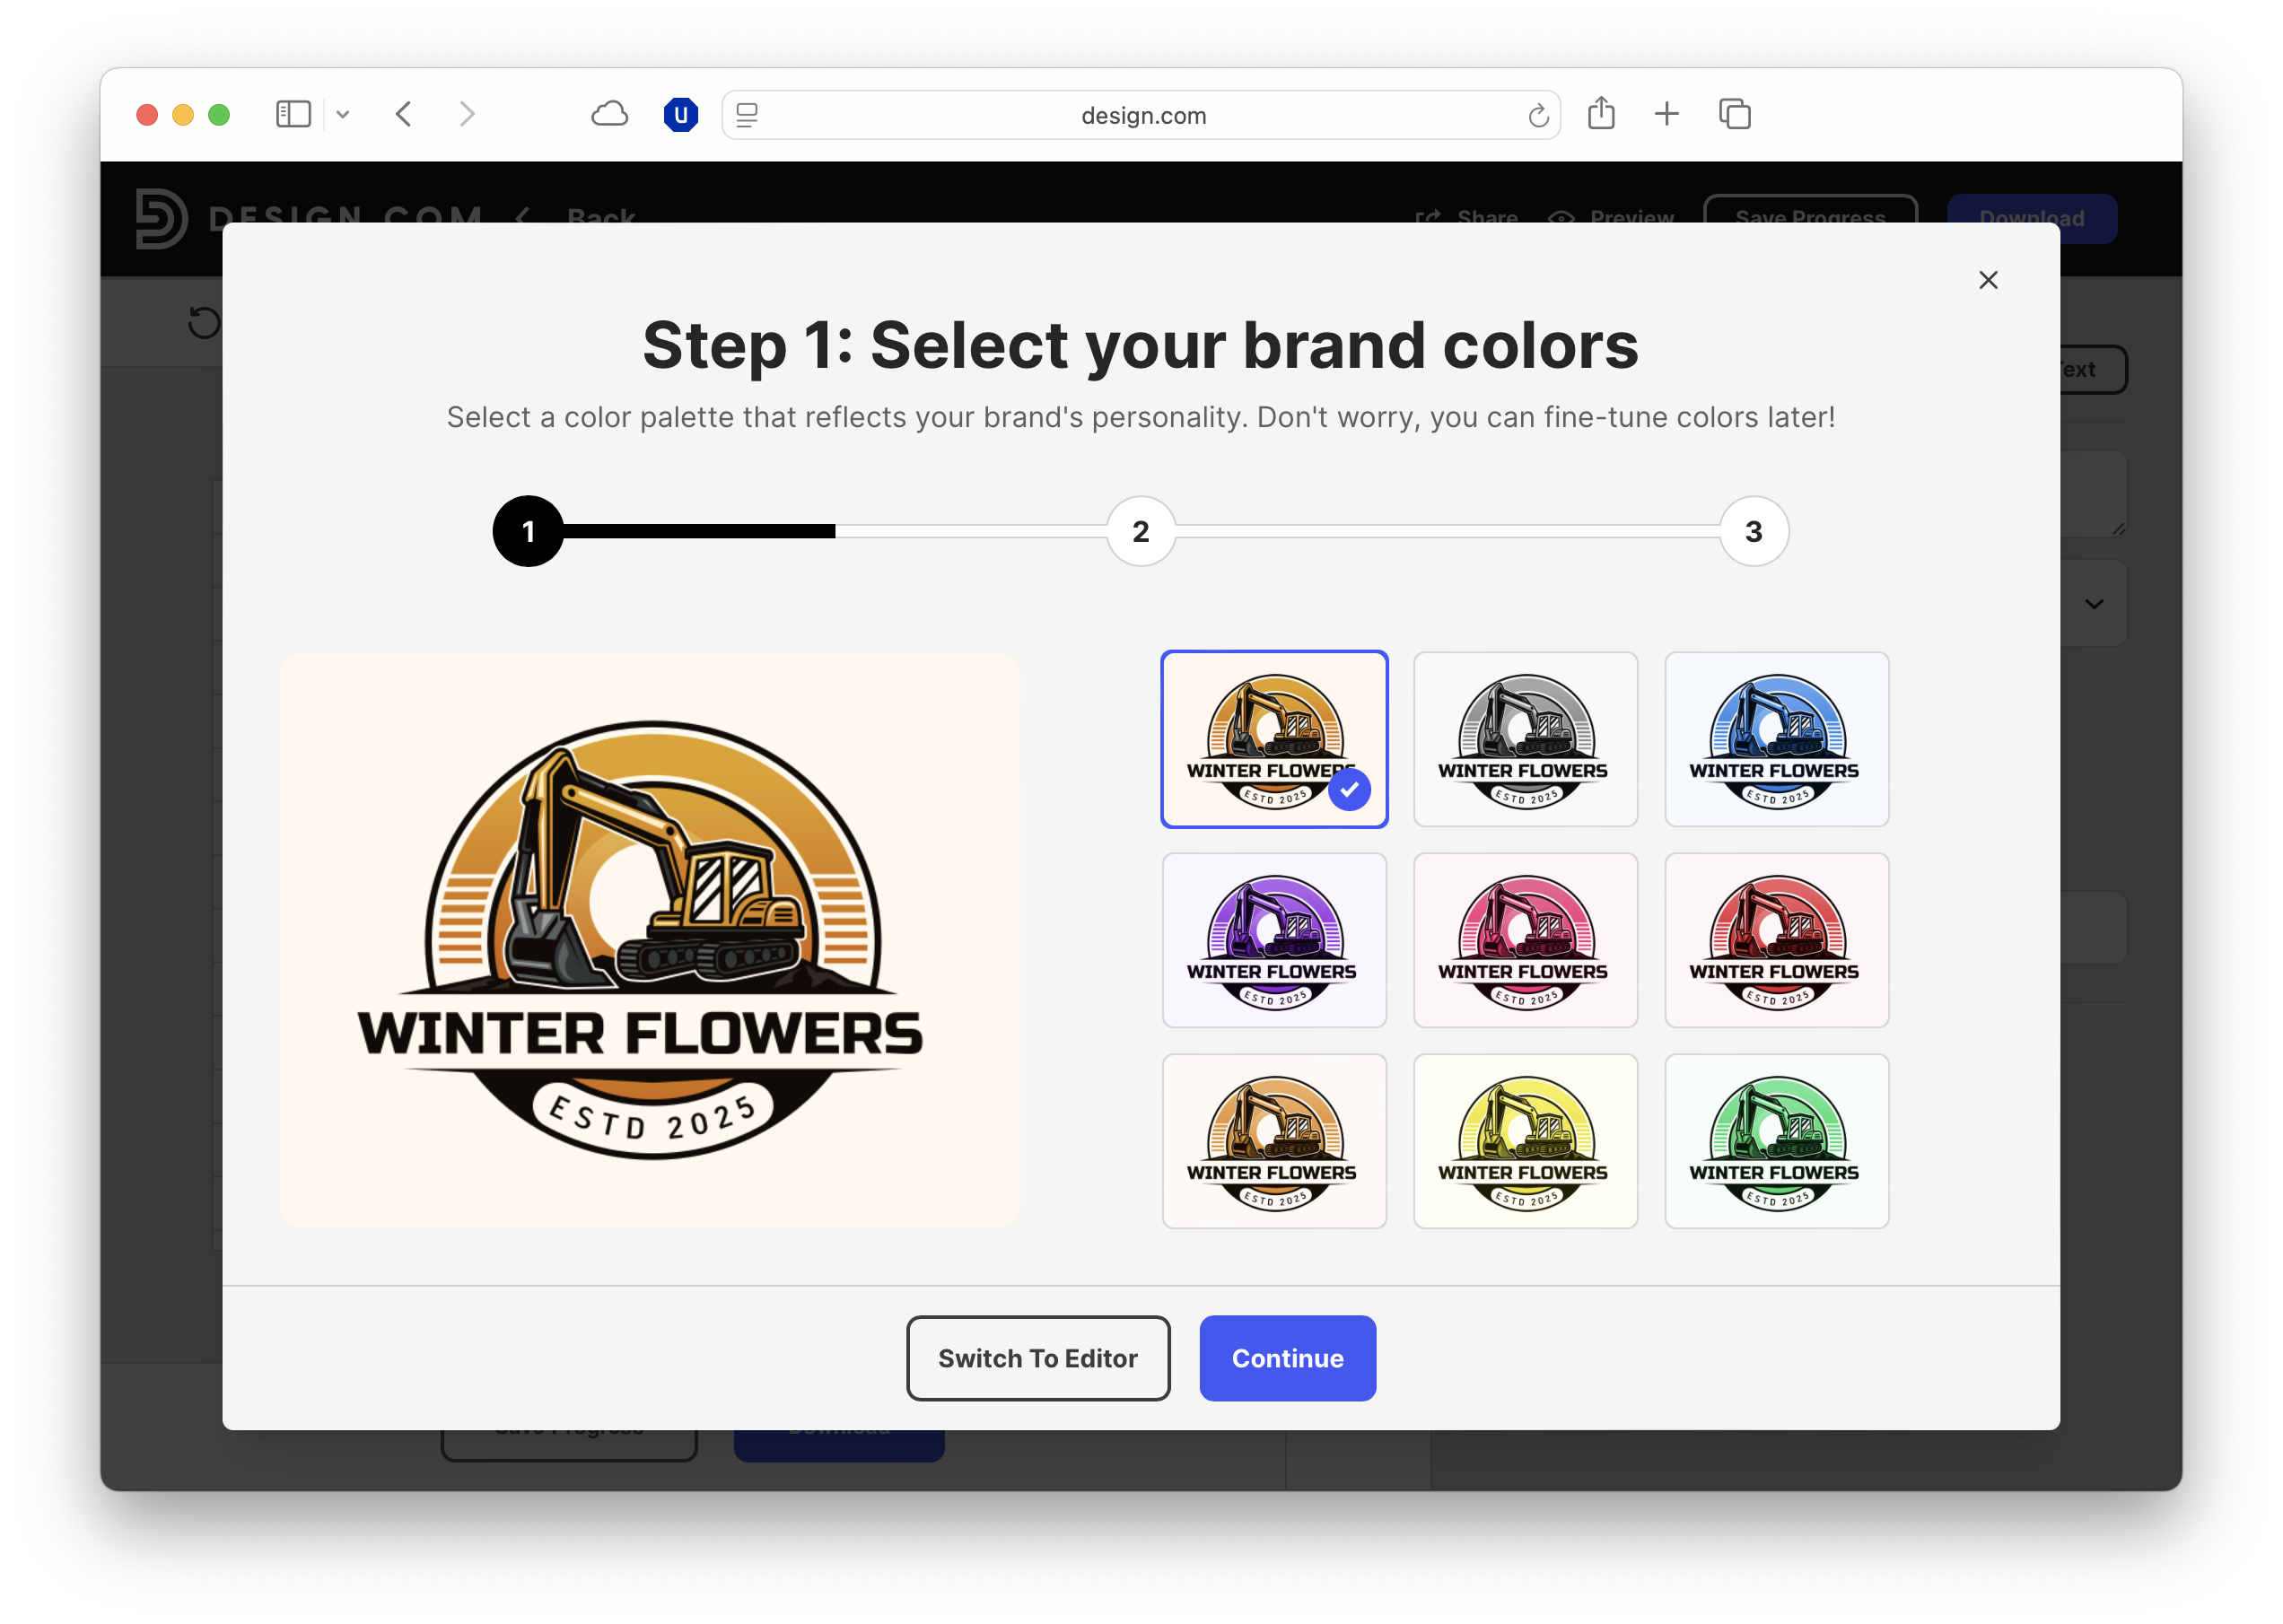Click the Back link in the header

click(601, 219)
